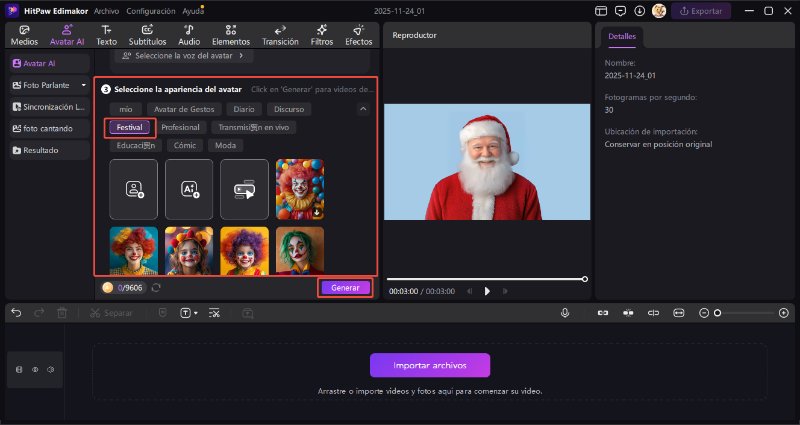Choose the purple-haired clown avatar
The image size is (800, 425).
pyautogui.click(x=244, y=251)
